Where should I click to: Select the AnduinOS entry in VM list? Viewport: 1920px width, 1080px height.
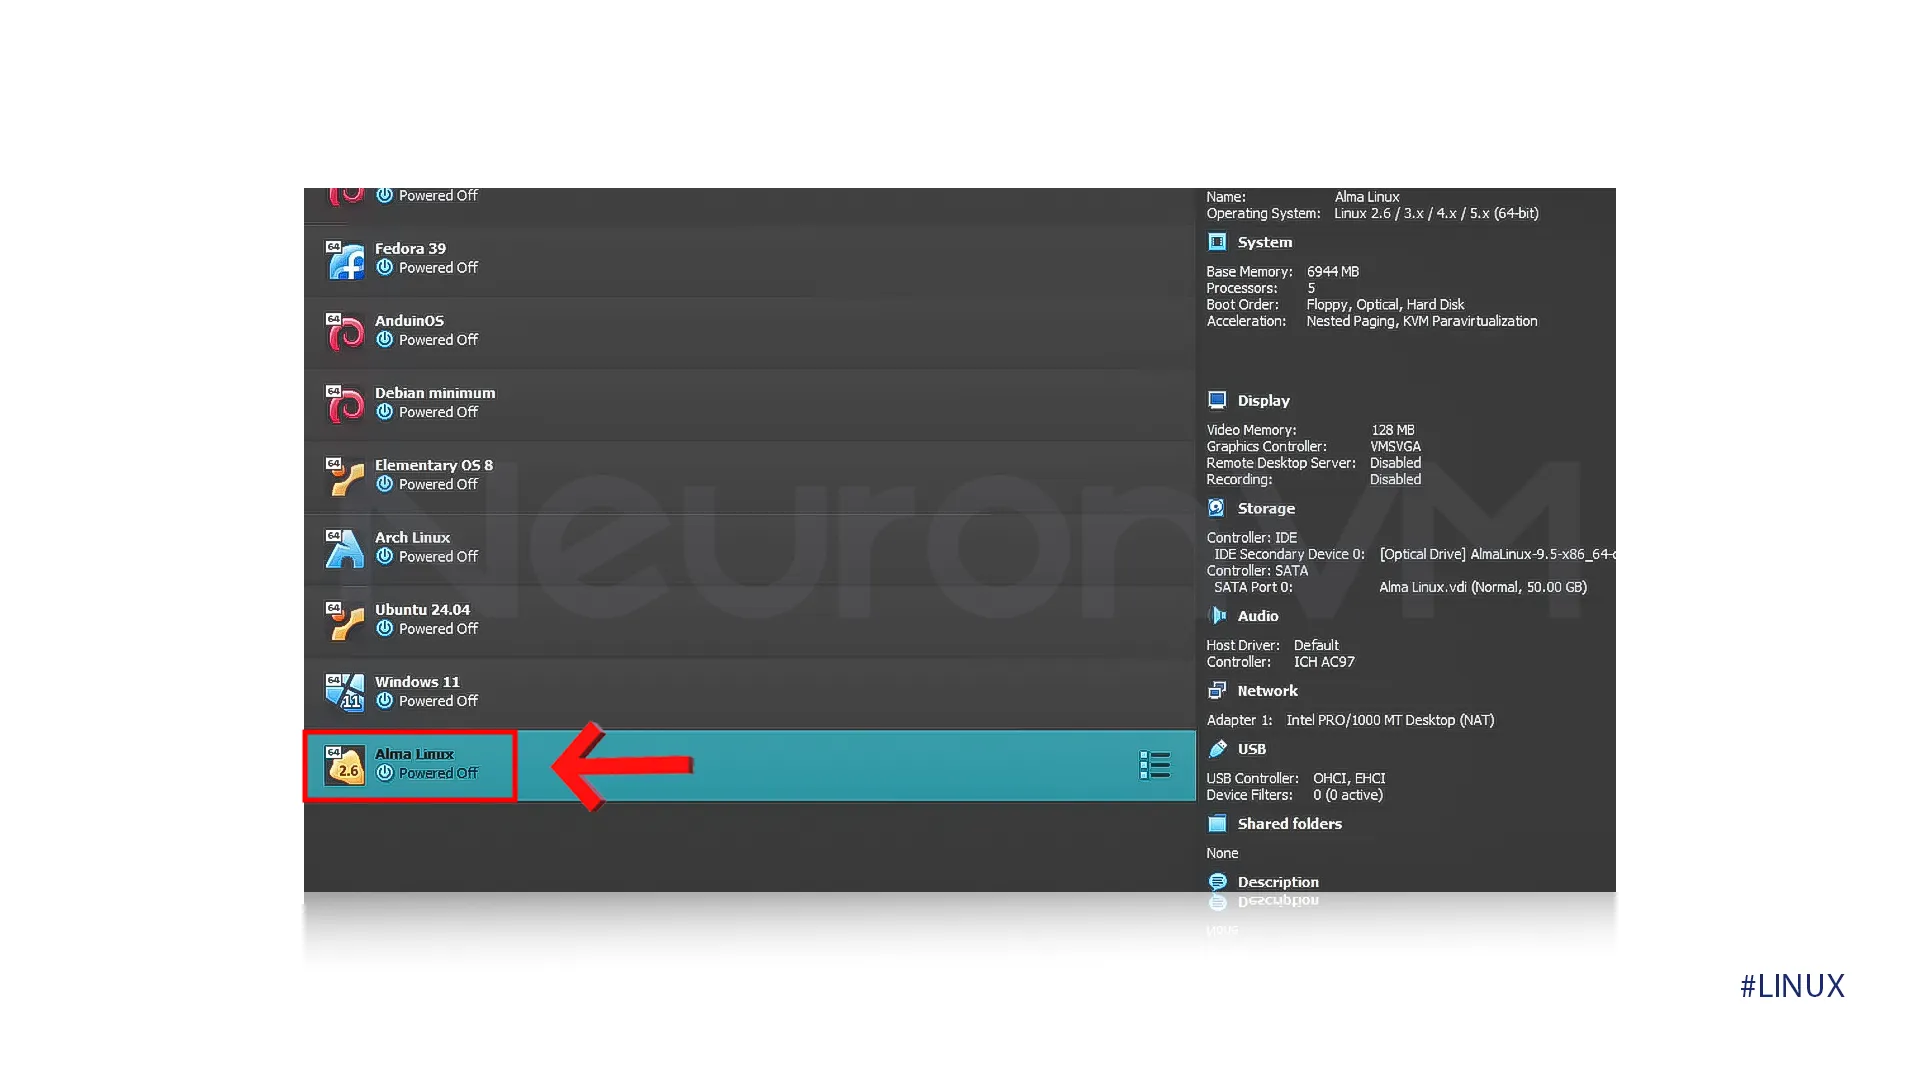point(750,332)
